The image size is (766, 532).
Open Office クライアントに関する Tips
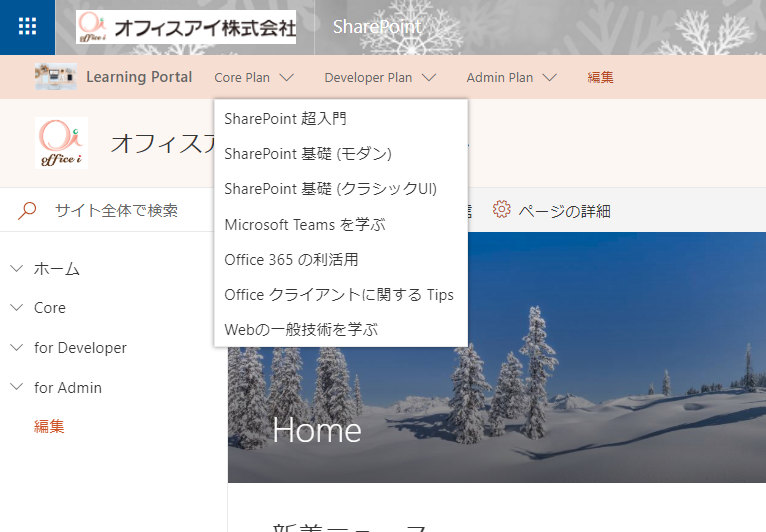pyautogui.click(x=341, y=295)
